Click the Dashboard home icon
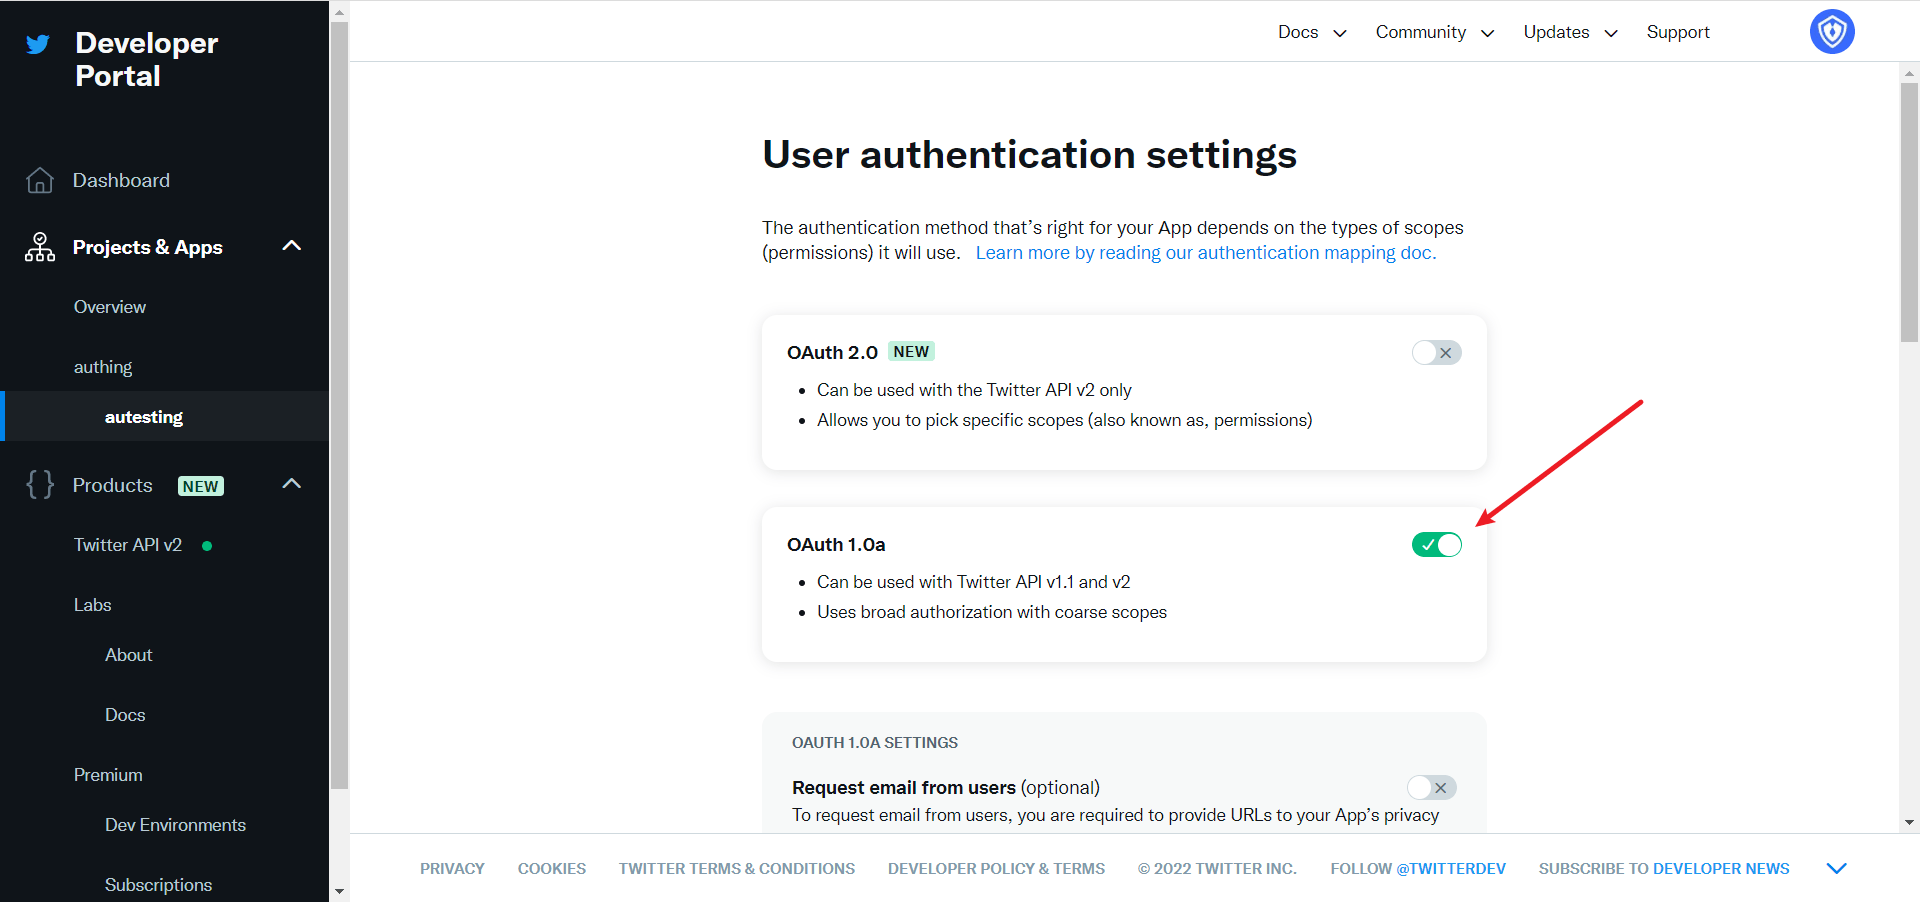Image resolution: width=1920 pixels, height=902 pixels. click(x=40, y=180)
